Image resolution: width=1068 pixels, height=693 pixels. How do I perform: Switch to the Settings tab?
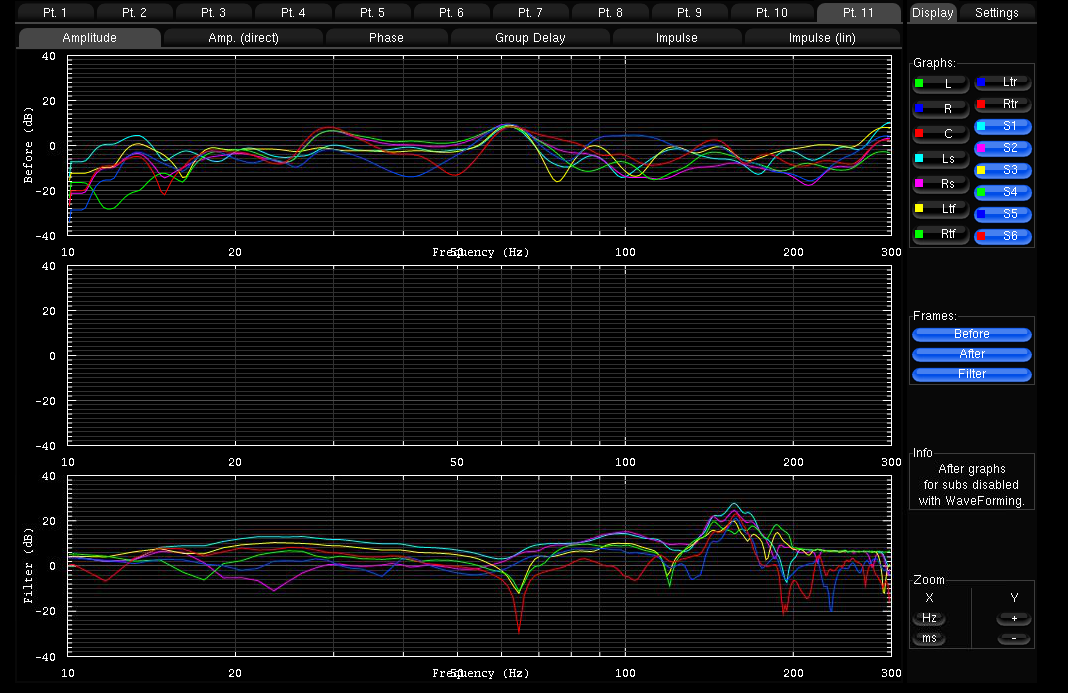(x=996, y=13)
